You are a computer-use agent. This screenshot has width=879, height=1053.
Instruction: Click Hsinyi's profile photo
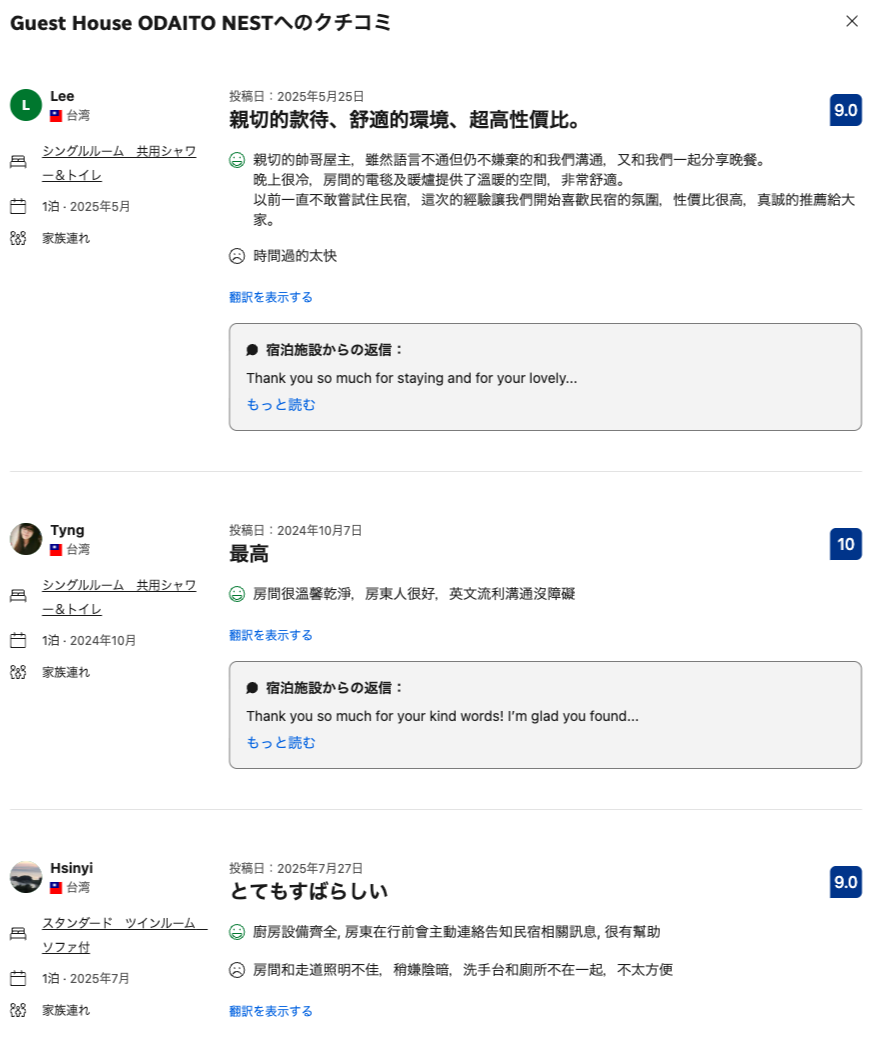pyautogui.click(x=26, y=877)
